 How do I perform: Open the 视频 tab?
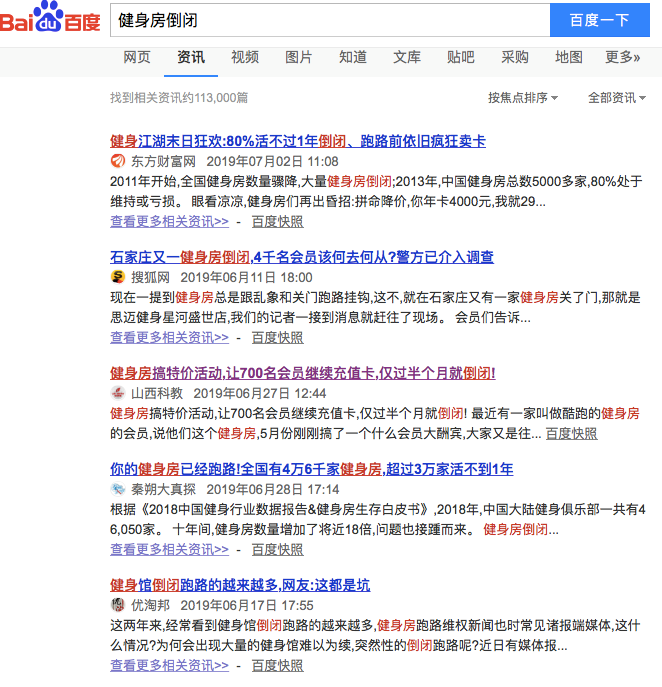pos(245,57)
